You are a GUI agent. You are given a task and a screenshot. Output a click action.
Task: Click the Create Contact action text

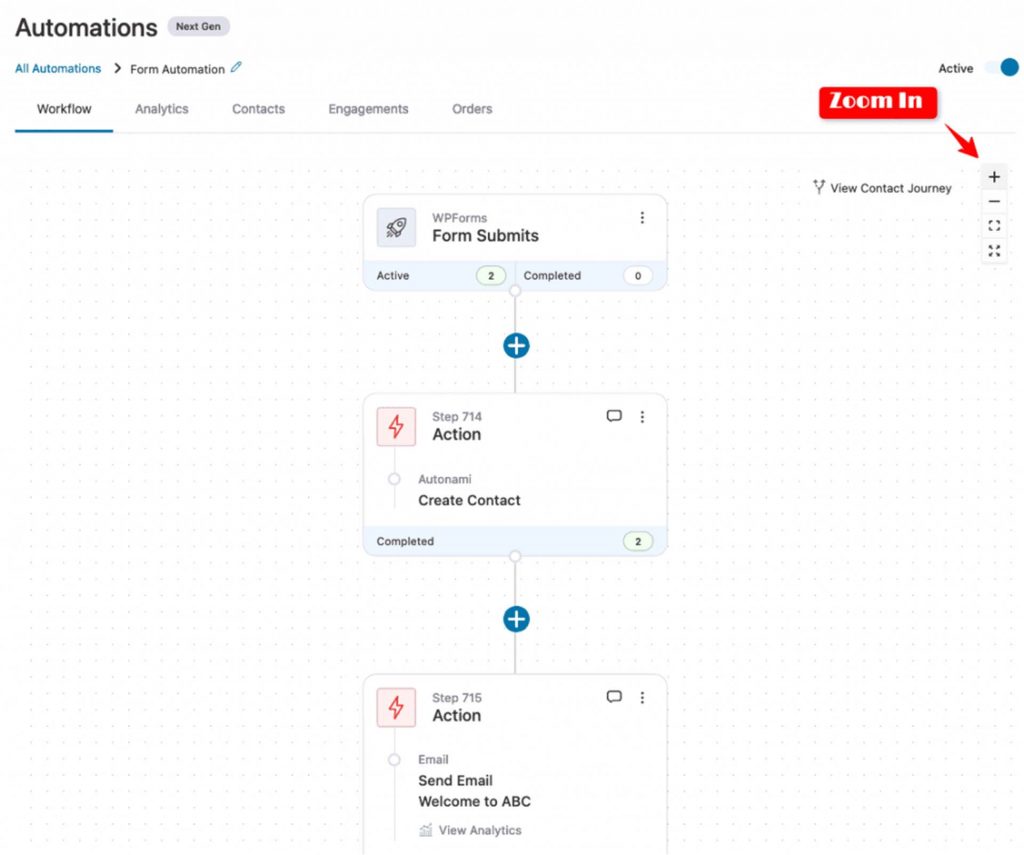[x=470, y=500]
